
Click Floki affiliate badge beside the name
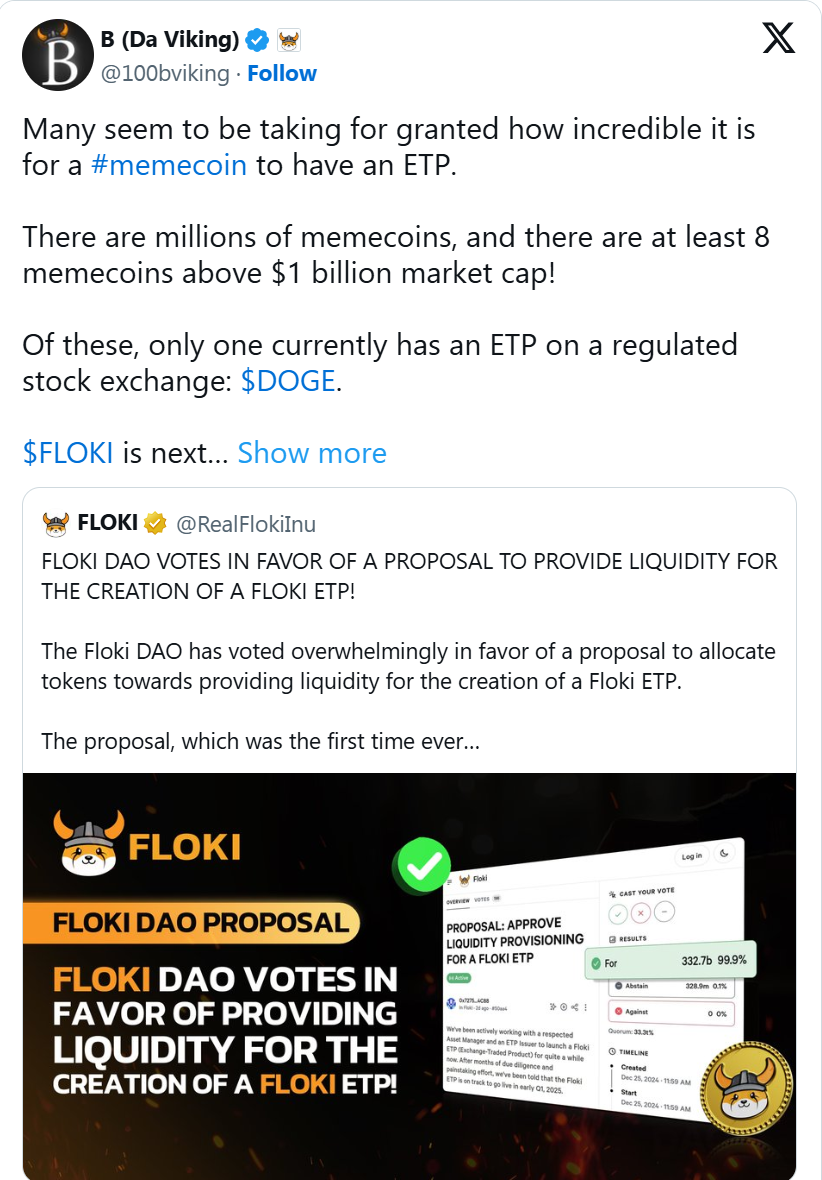(288, 41)
